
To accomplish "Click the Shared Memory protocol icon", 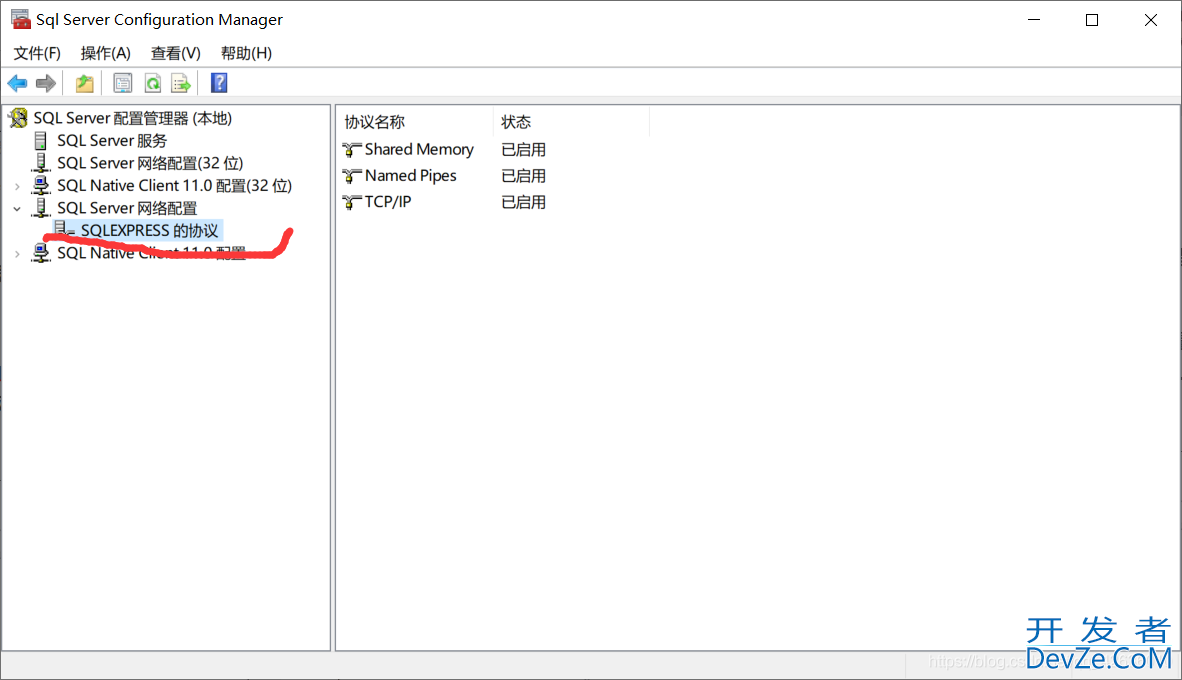I will point(351,149).
